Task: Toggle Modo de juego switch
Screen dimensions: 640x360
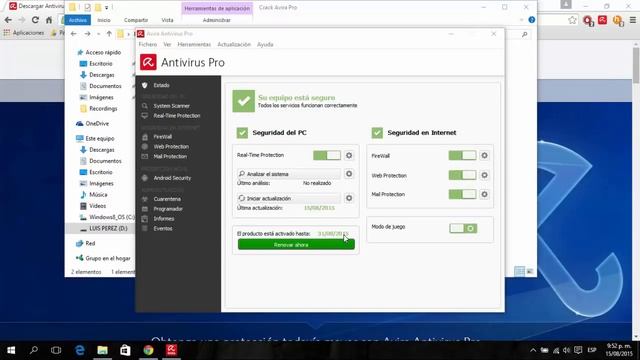Action: 463,228
